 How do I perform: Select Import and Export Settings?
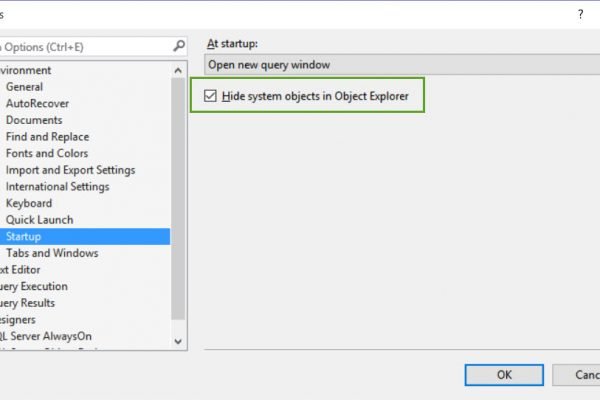pyautogui.click(x=70, y=170)
